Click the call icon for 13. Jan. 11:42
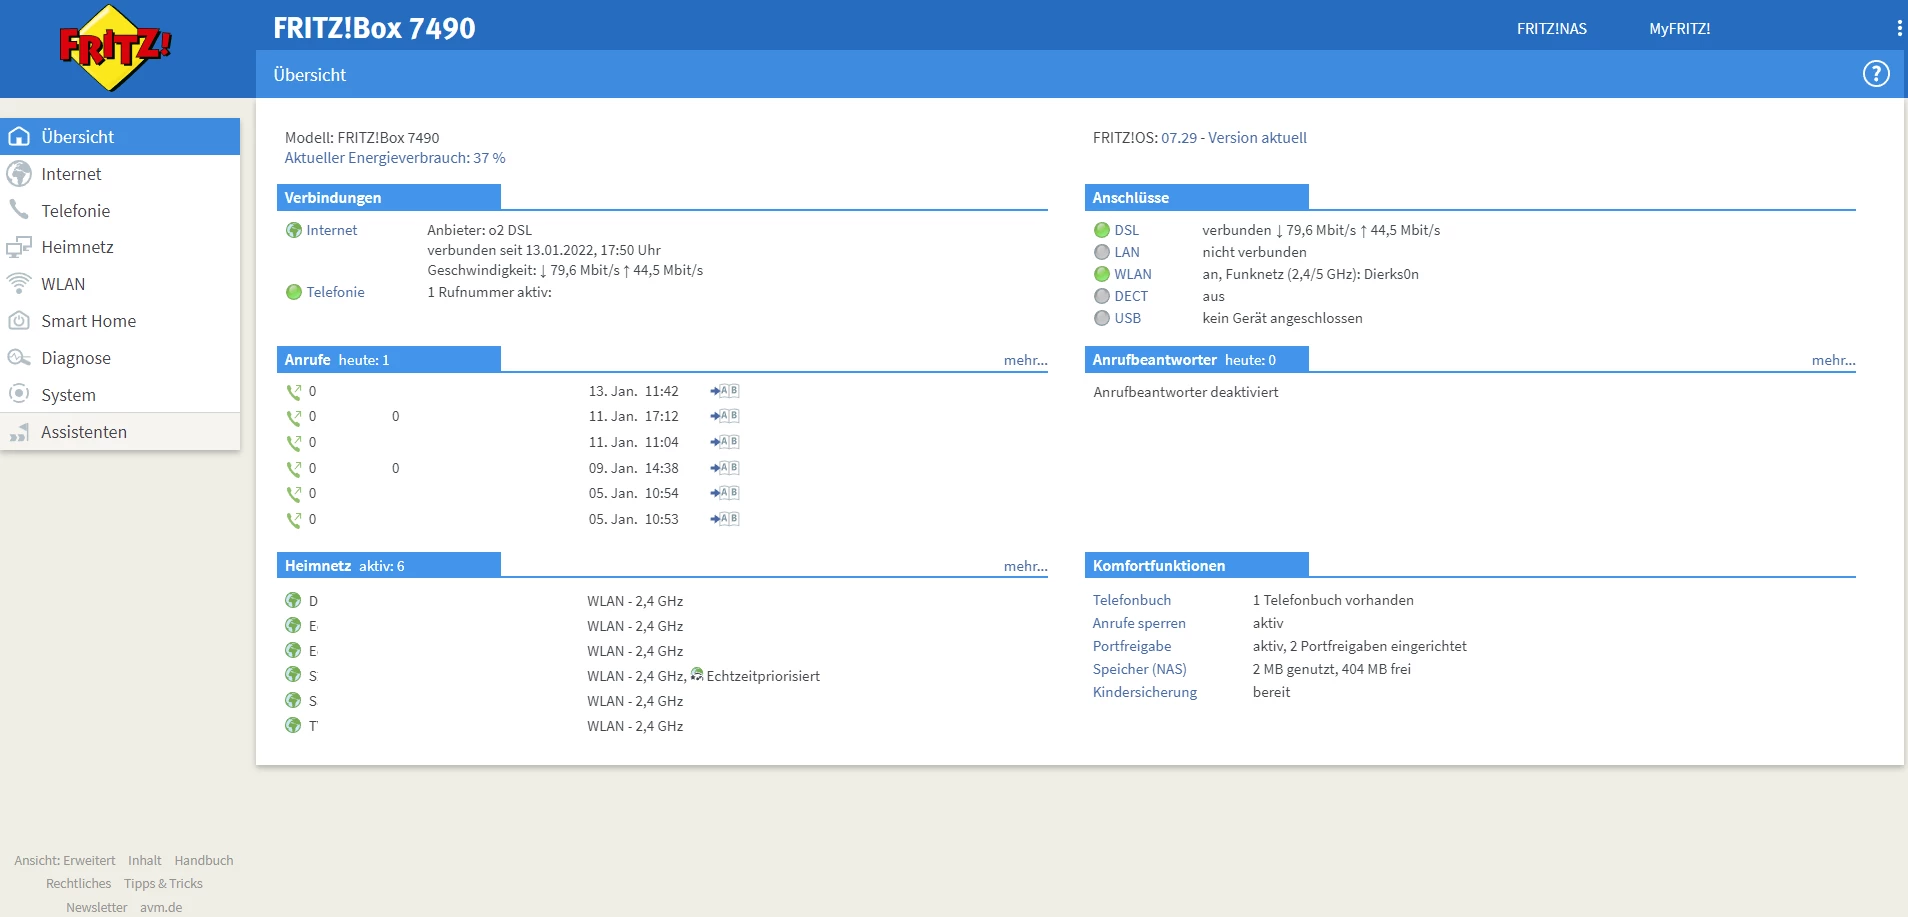1908x917 pixels. 294,392
